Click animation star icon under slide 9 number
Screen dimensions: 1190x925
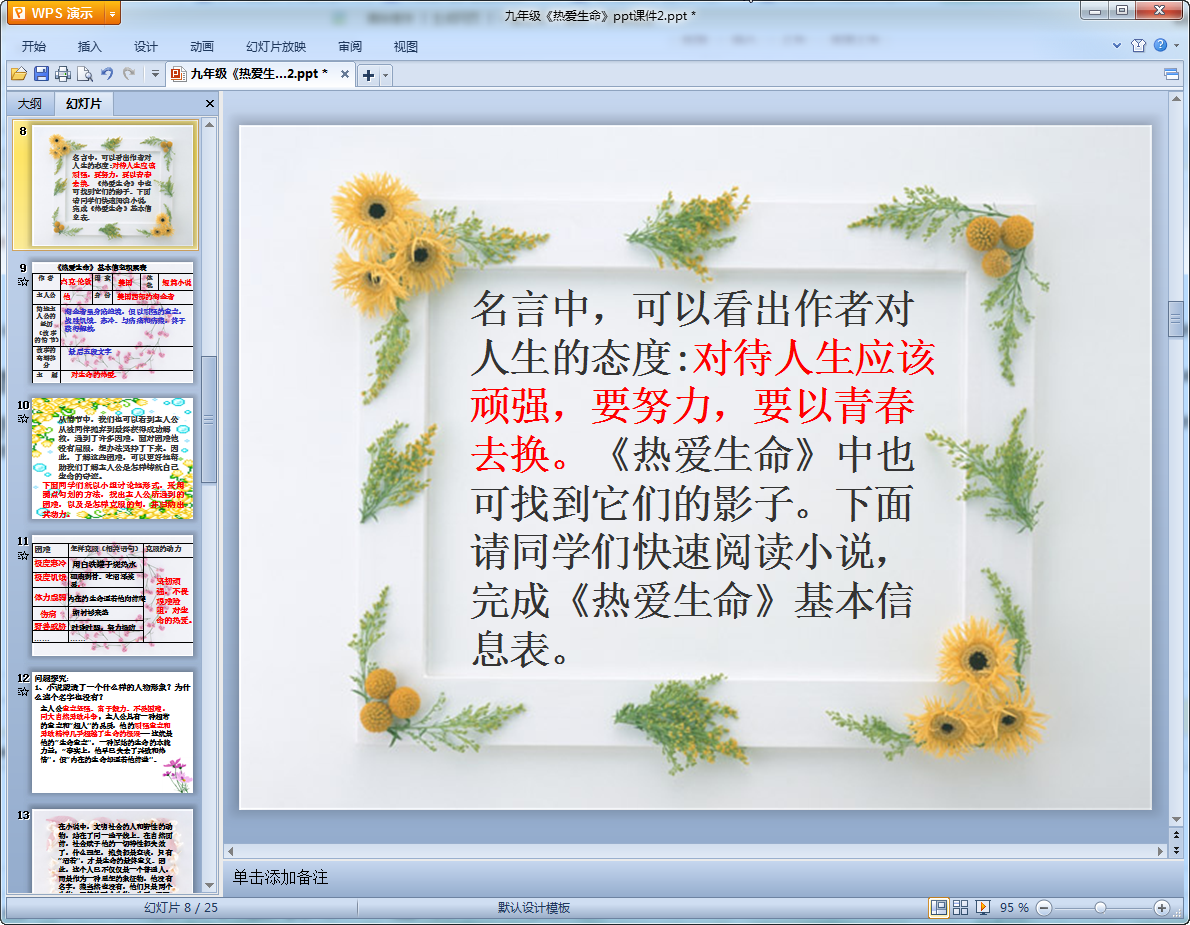[x=23, y=282]
